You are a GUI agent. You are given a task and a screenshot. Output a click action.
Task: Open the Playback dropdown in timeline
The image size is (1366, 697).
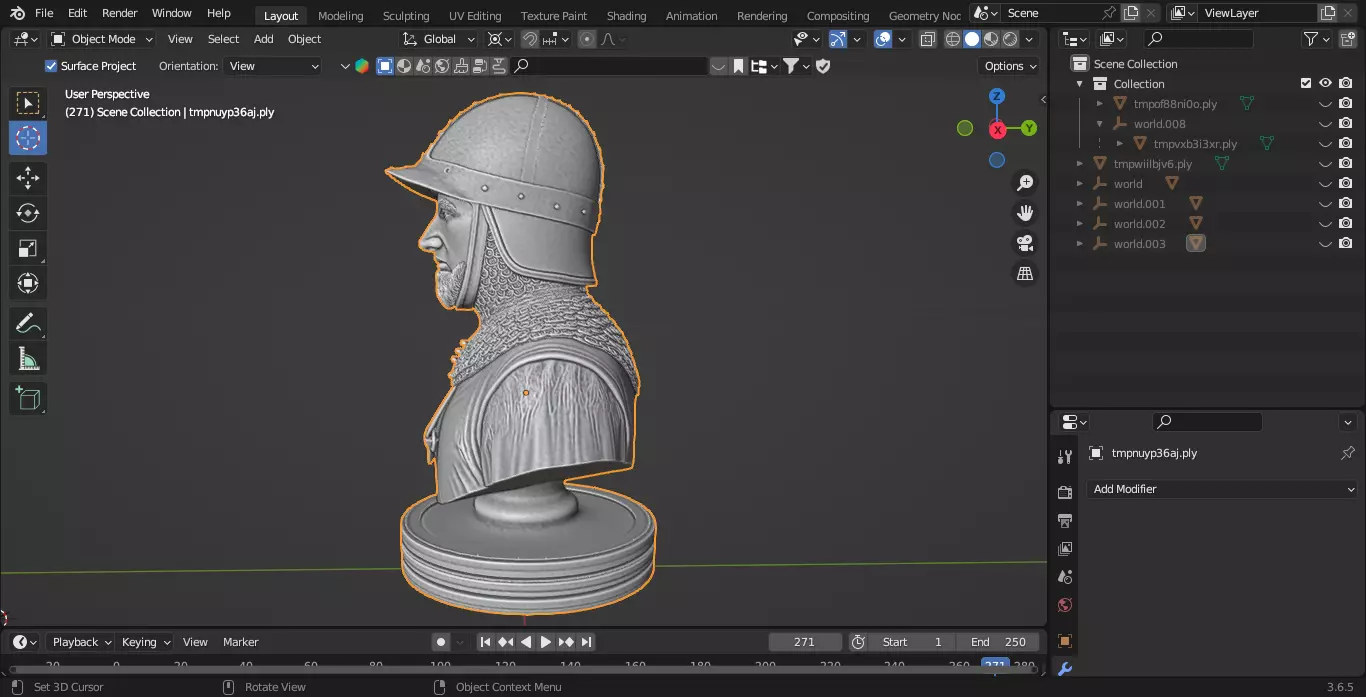pyautogui.click(x=82, y=642)
